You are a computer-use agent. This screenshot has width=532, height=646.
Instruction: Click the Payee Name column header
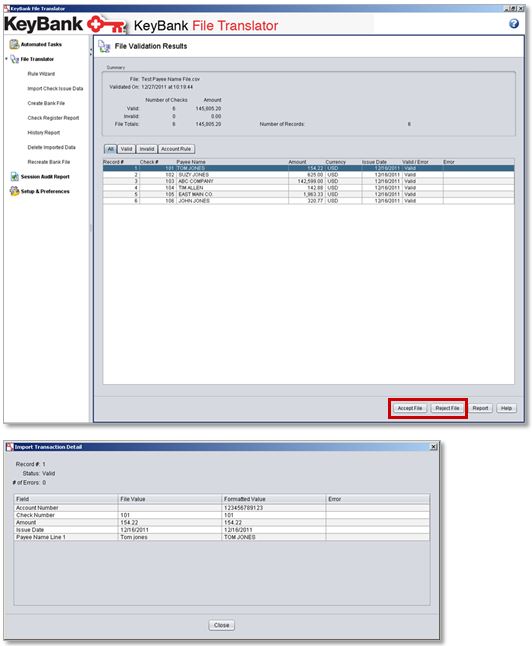click(232, 162)
